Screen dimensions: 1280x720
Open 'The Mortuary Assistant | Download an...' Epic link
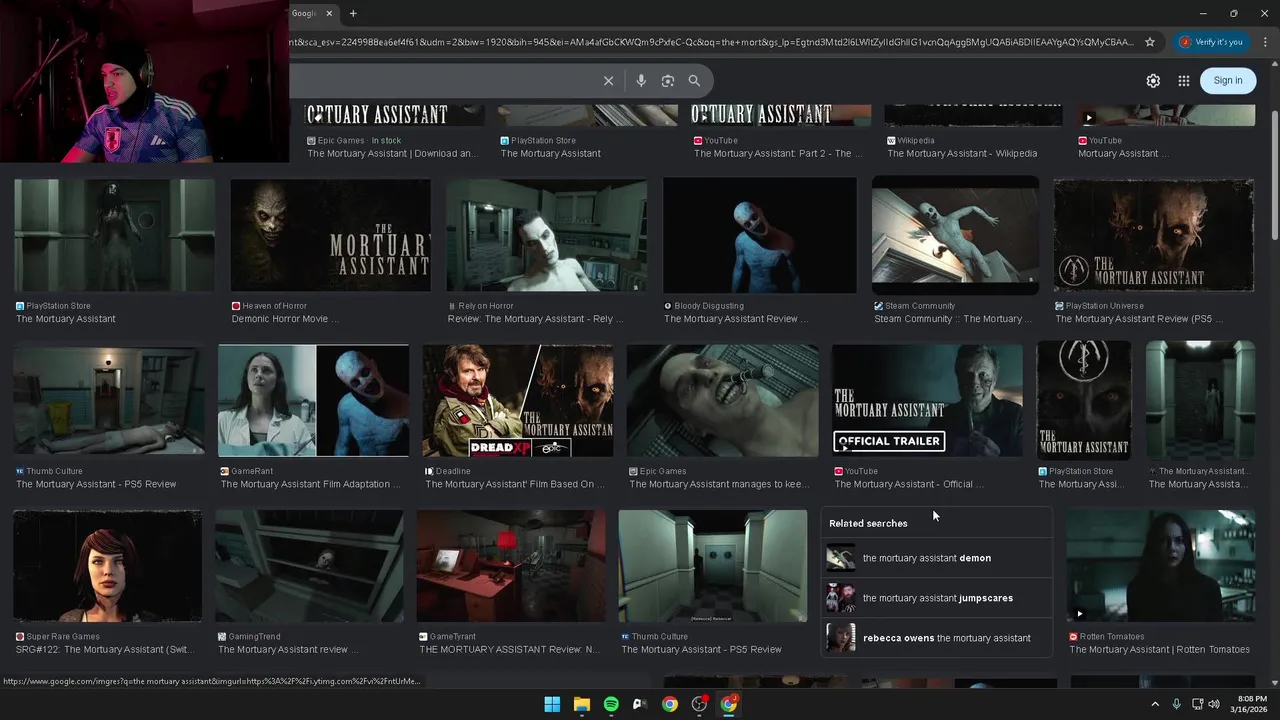(x=391, y=153)
